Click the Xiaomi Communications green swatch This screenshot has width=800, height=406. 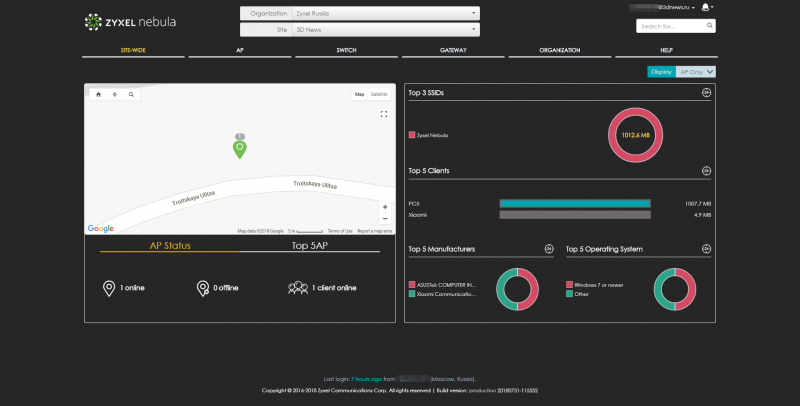coord(412,294)
